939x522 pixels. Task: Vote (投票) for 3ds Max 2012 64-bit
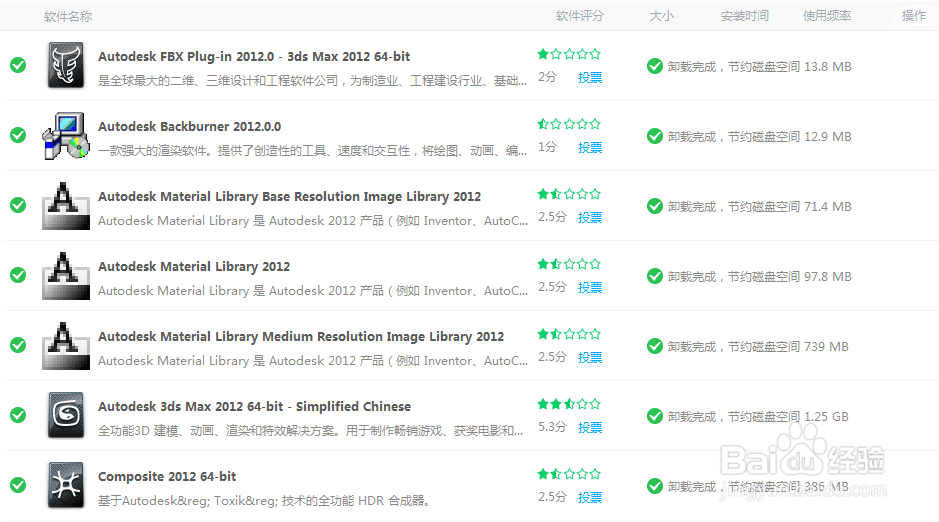tap(590, 427)
